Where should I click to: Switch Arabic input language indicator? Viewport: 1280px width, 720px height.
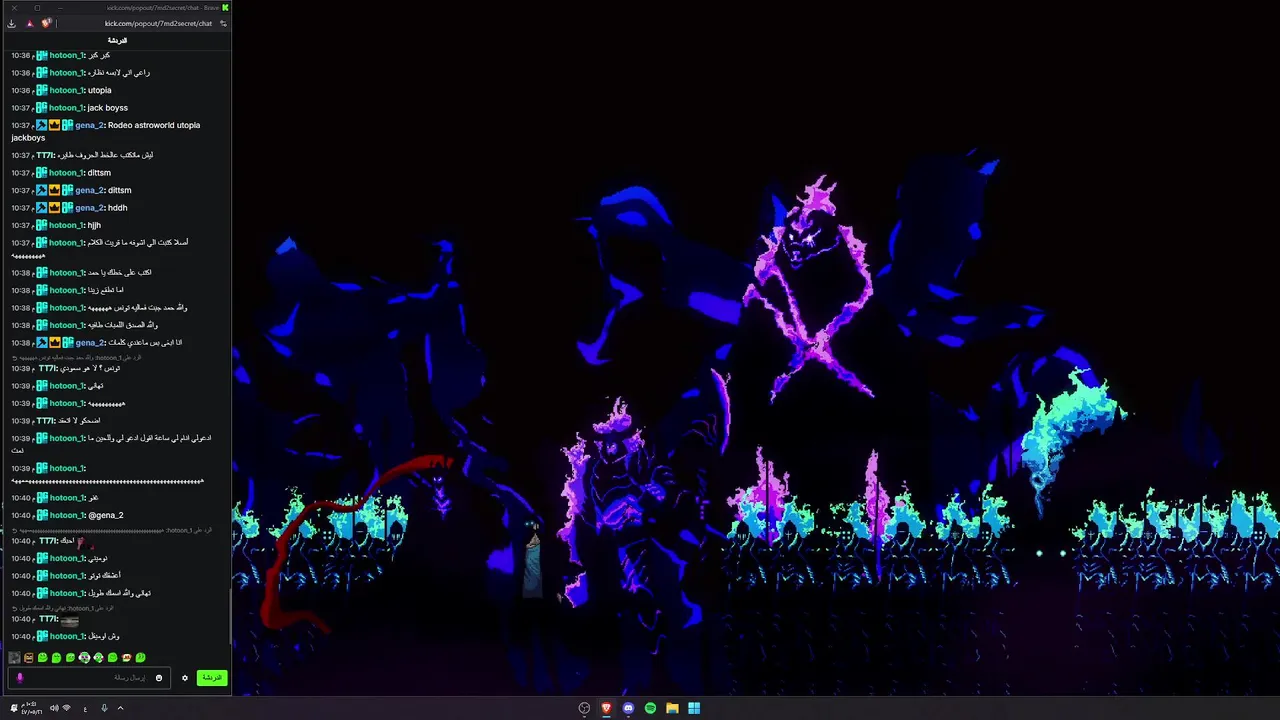pyautogui.click(x=85, y=708)
